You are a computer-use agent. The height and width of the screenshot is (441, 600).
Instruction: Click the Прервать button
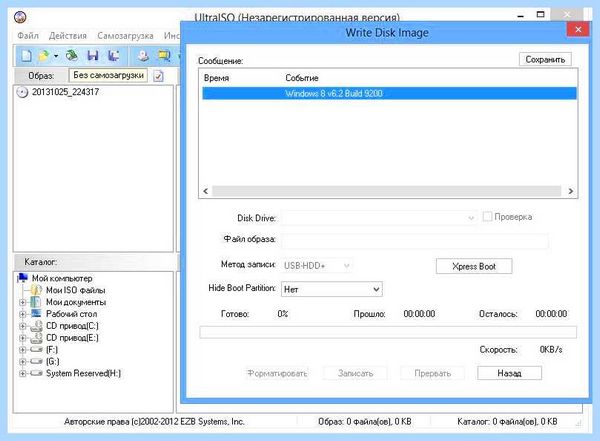coord(432,373)
